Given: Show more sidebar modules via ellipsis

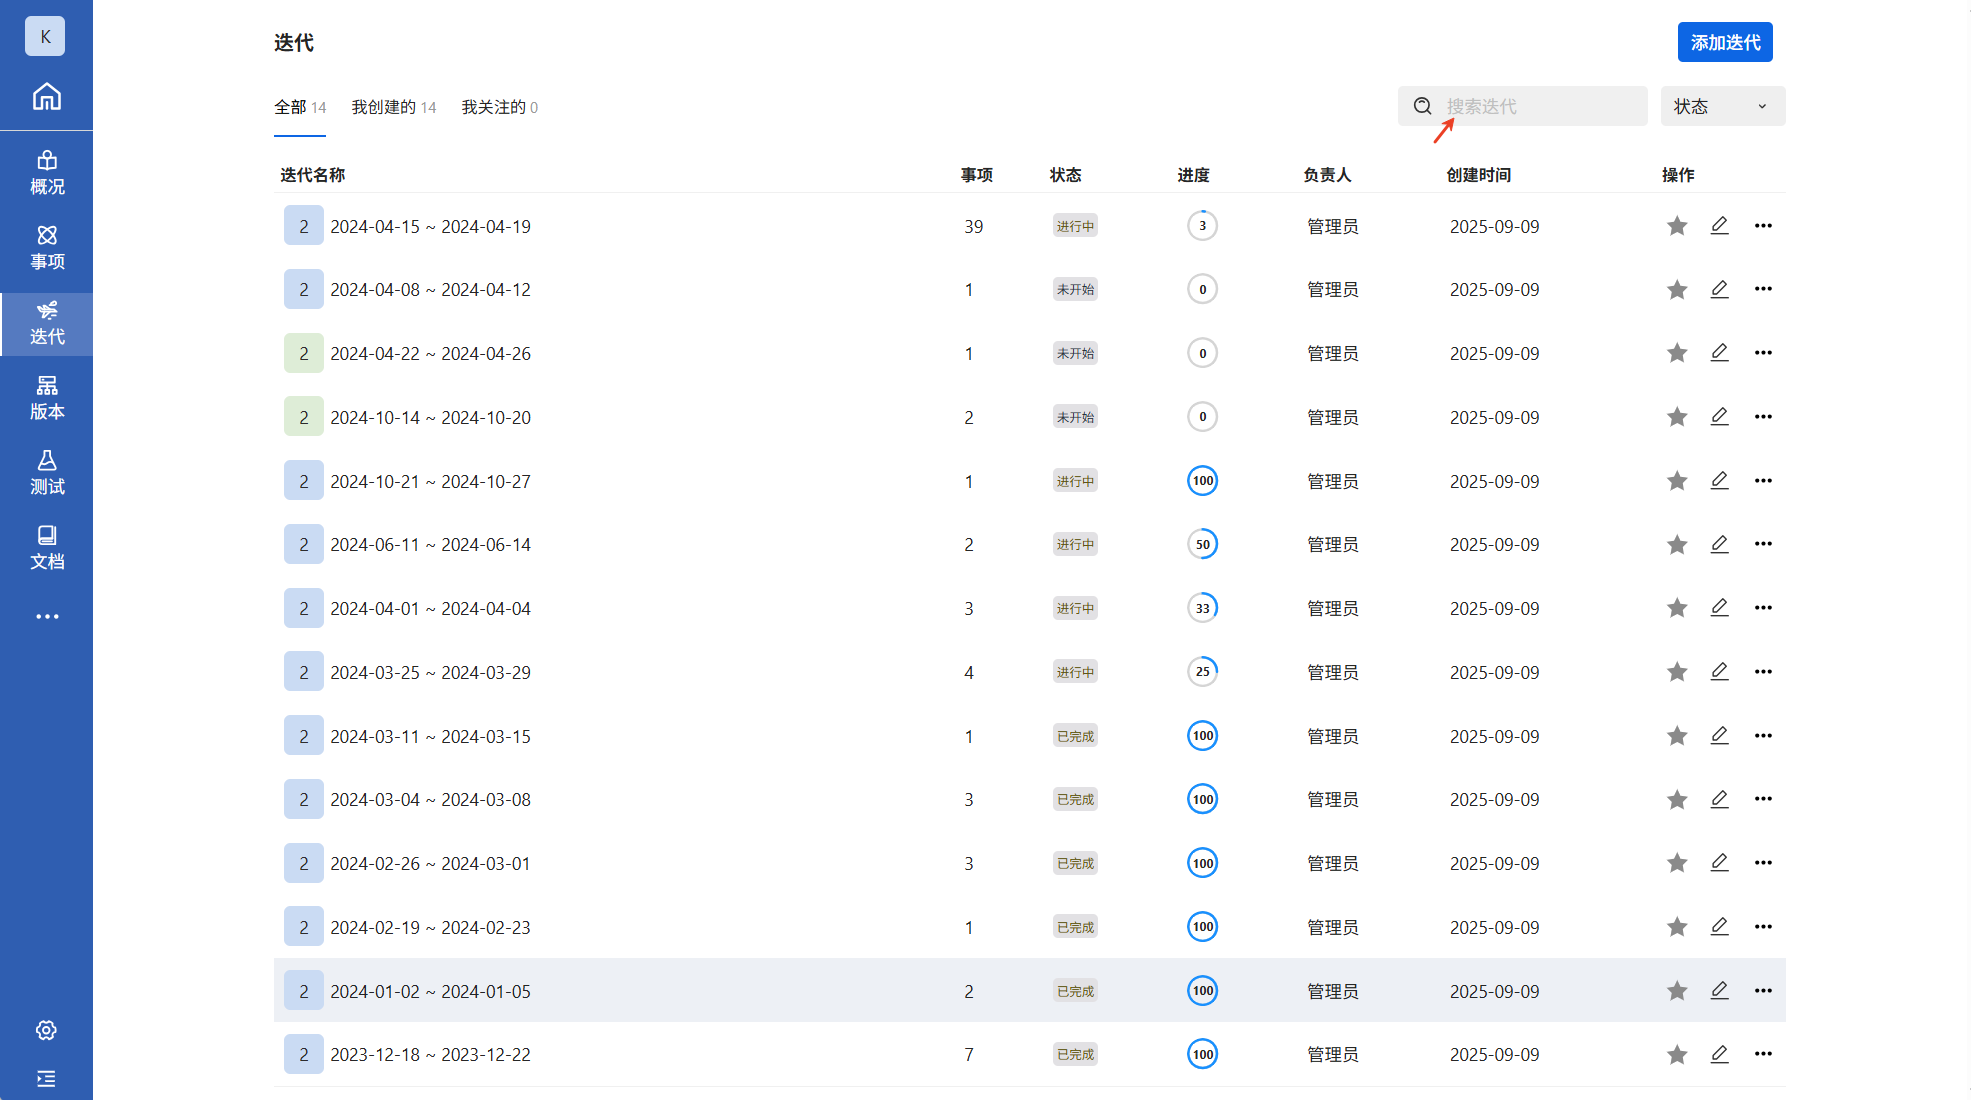Looking at the screenshot, I should (x=46, y=617).
